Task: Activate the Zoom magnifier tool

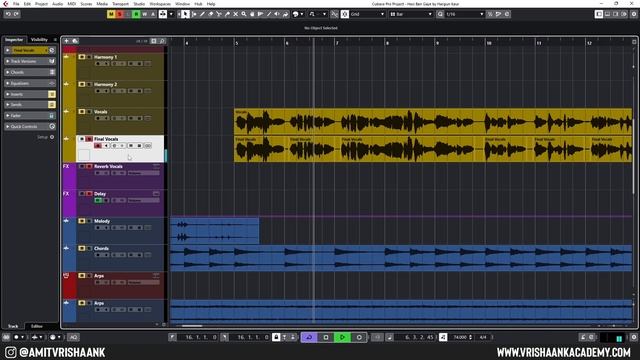Action: [244, 14]
